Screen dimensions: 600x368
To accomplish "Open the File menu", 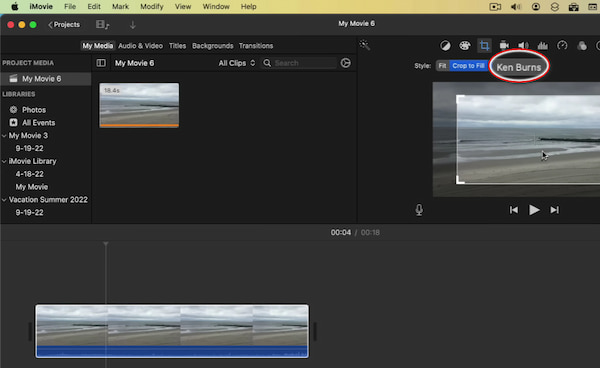I will pos(70,7).
